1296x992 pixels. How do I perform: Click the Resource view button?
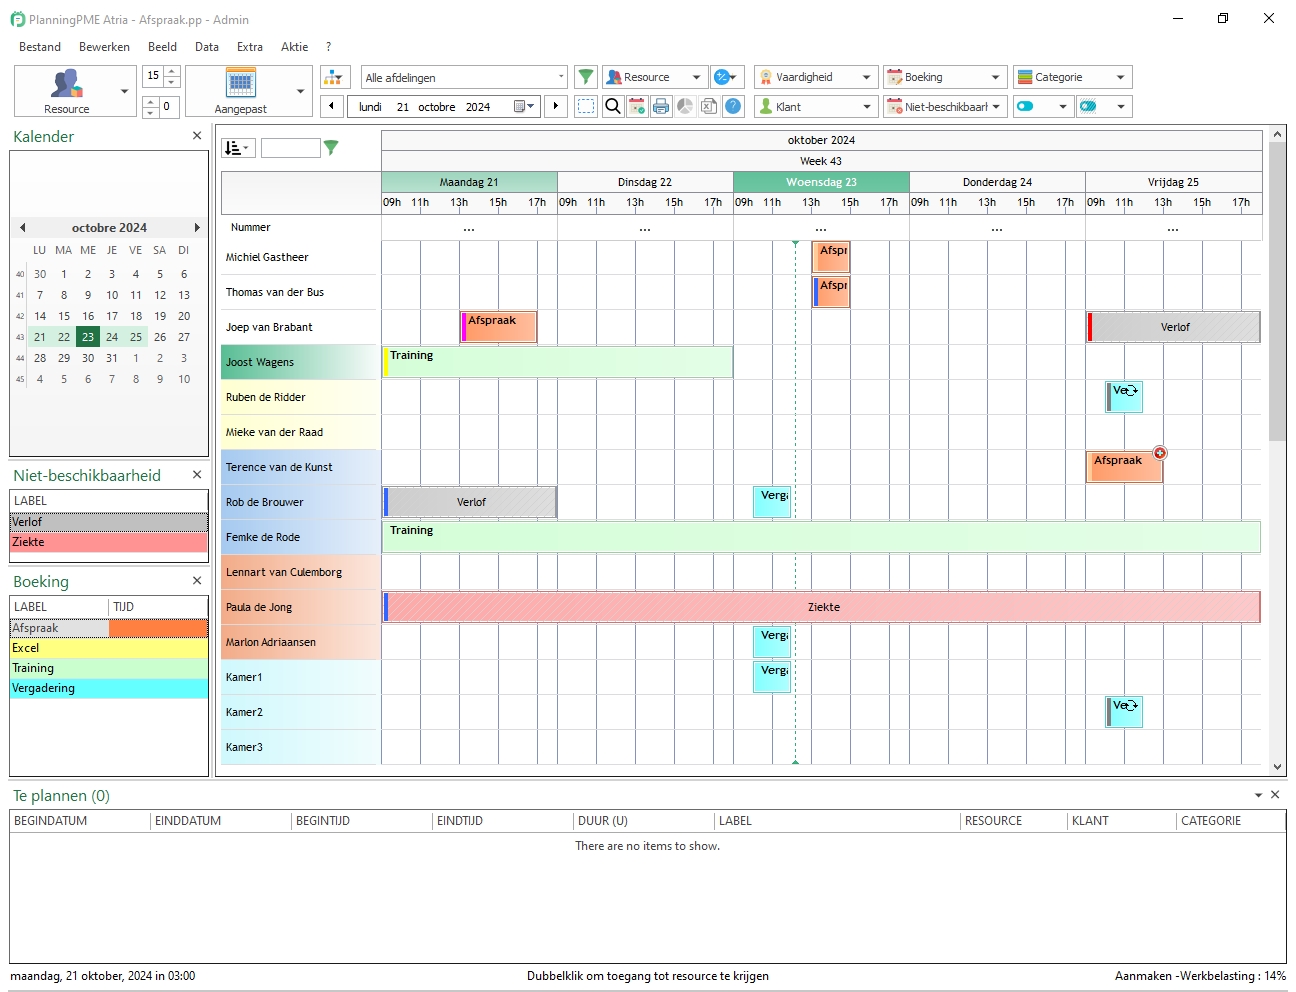pos(66,91)
